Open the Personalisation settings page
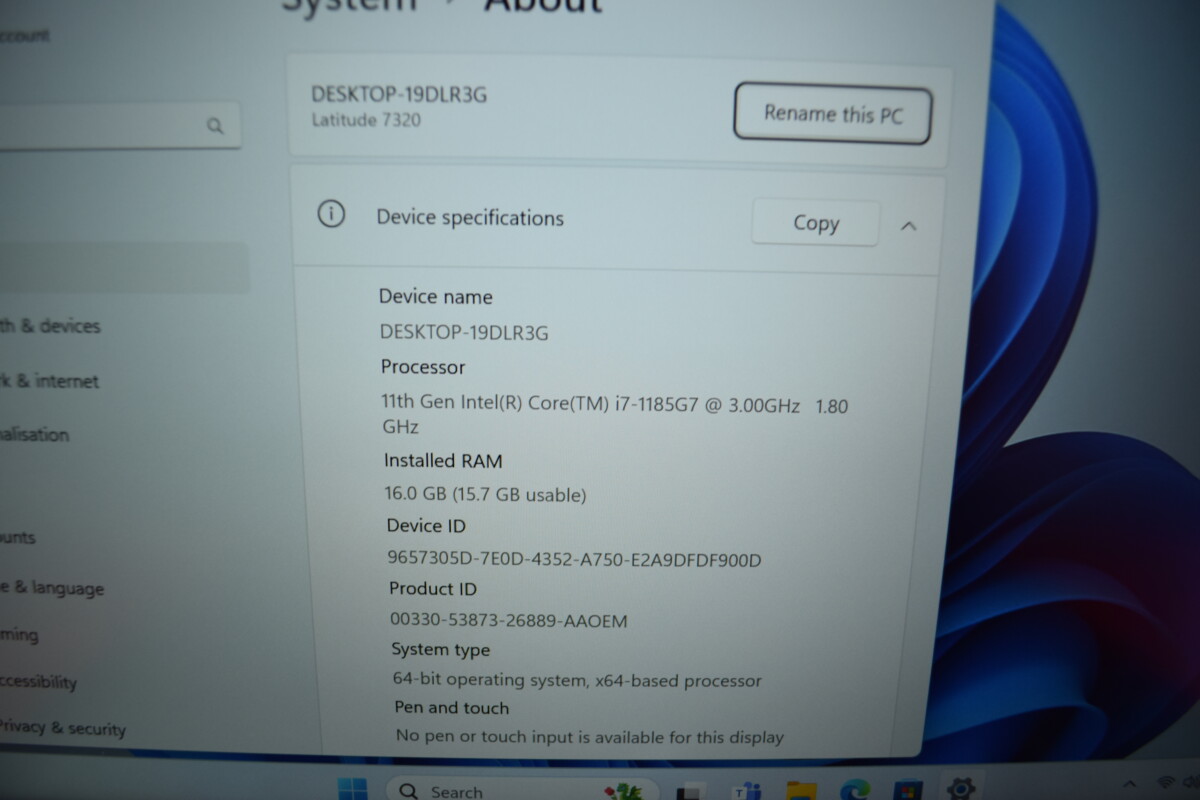Screen dimensions: 1200x800 (x=35, y=435)
